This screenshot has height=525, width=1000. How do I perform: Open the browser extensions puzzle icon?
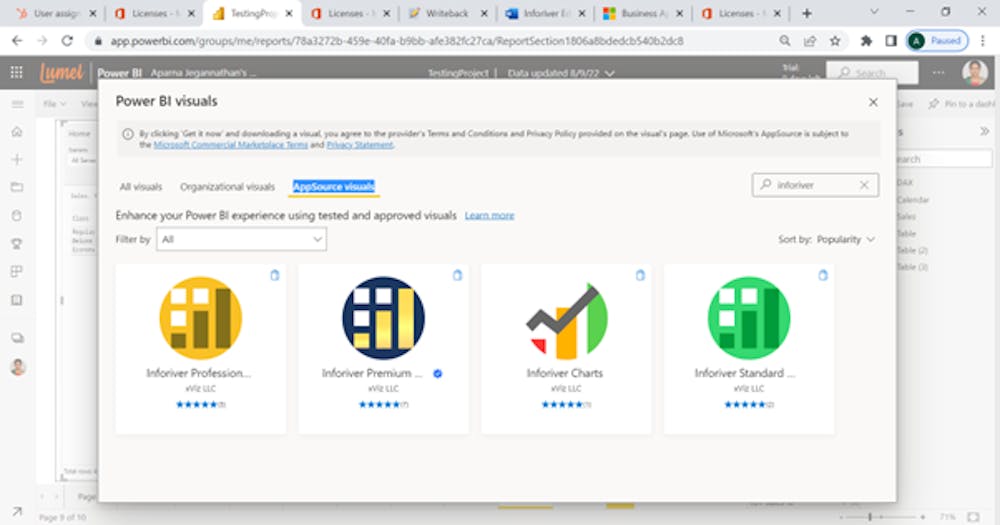point(866,41)
